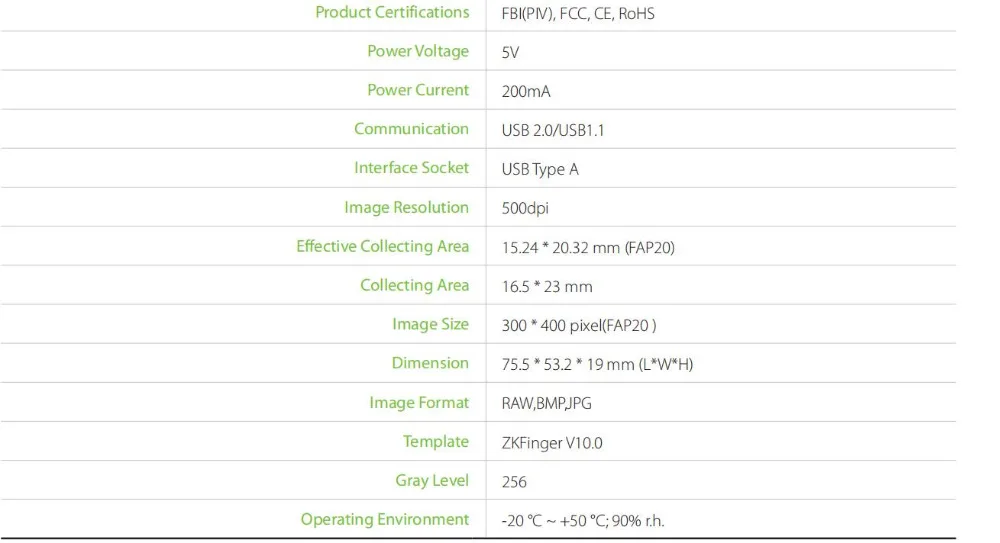Click the 200mA current value
1000x543 pixels.
(526, 92)
